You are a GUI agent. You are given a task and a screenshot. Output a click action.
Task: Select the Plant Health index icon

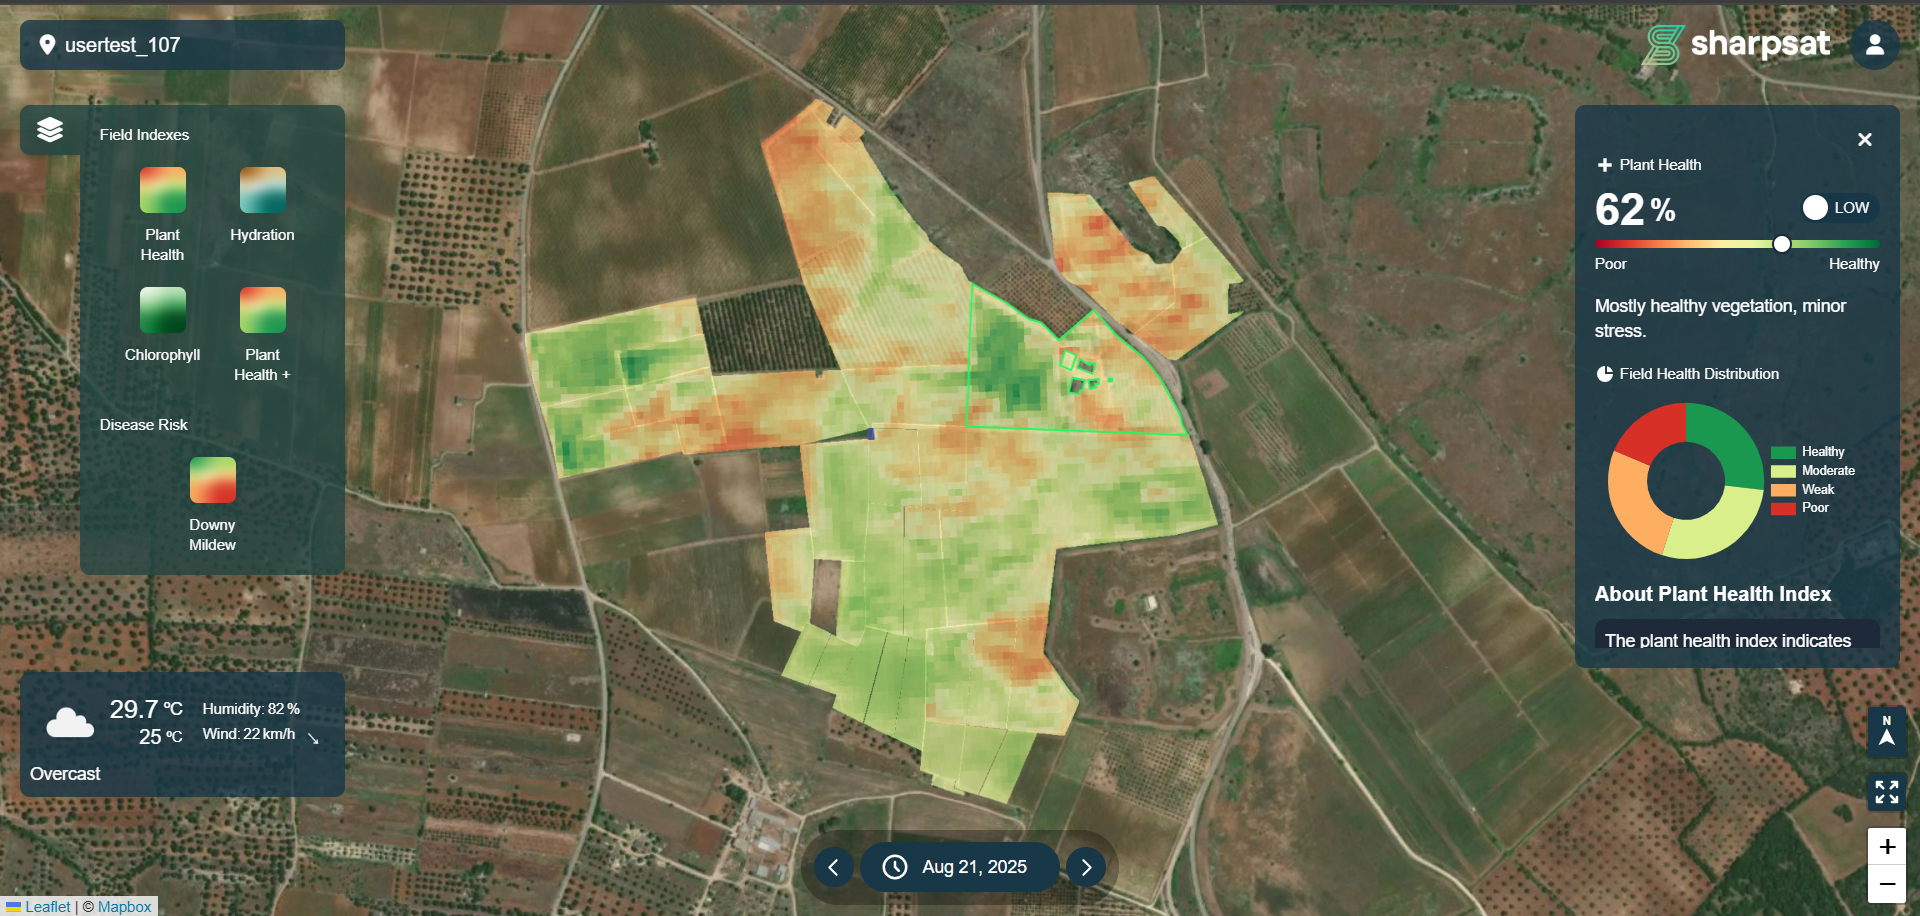[x=162, y=190]
